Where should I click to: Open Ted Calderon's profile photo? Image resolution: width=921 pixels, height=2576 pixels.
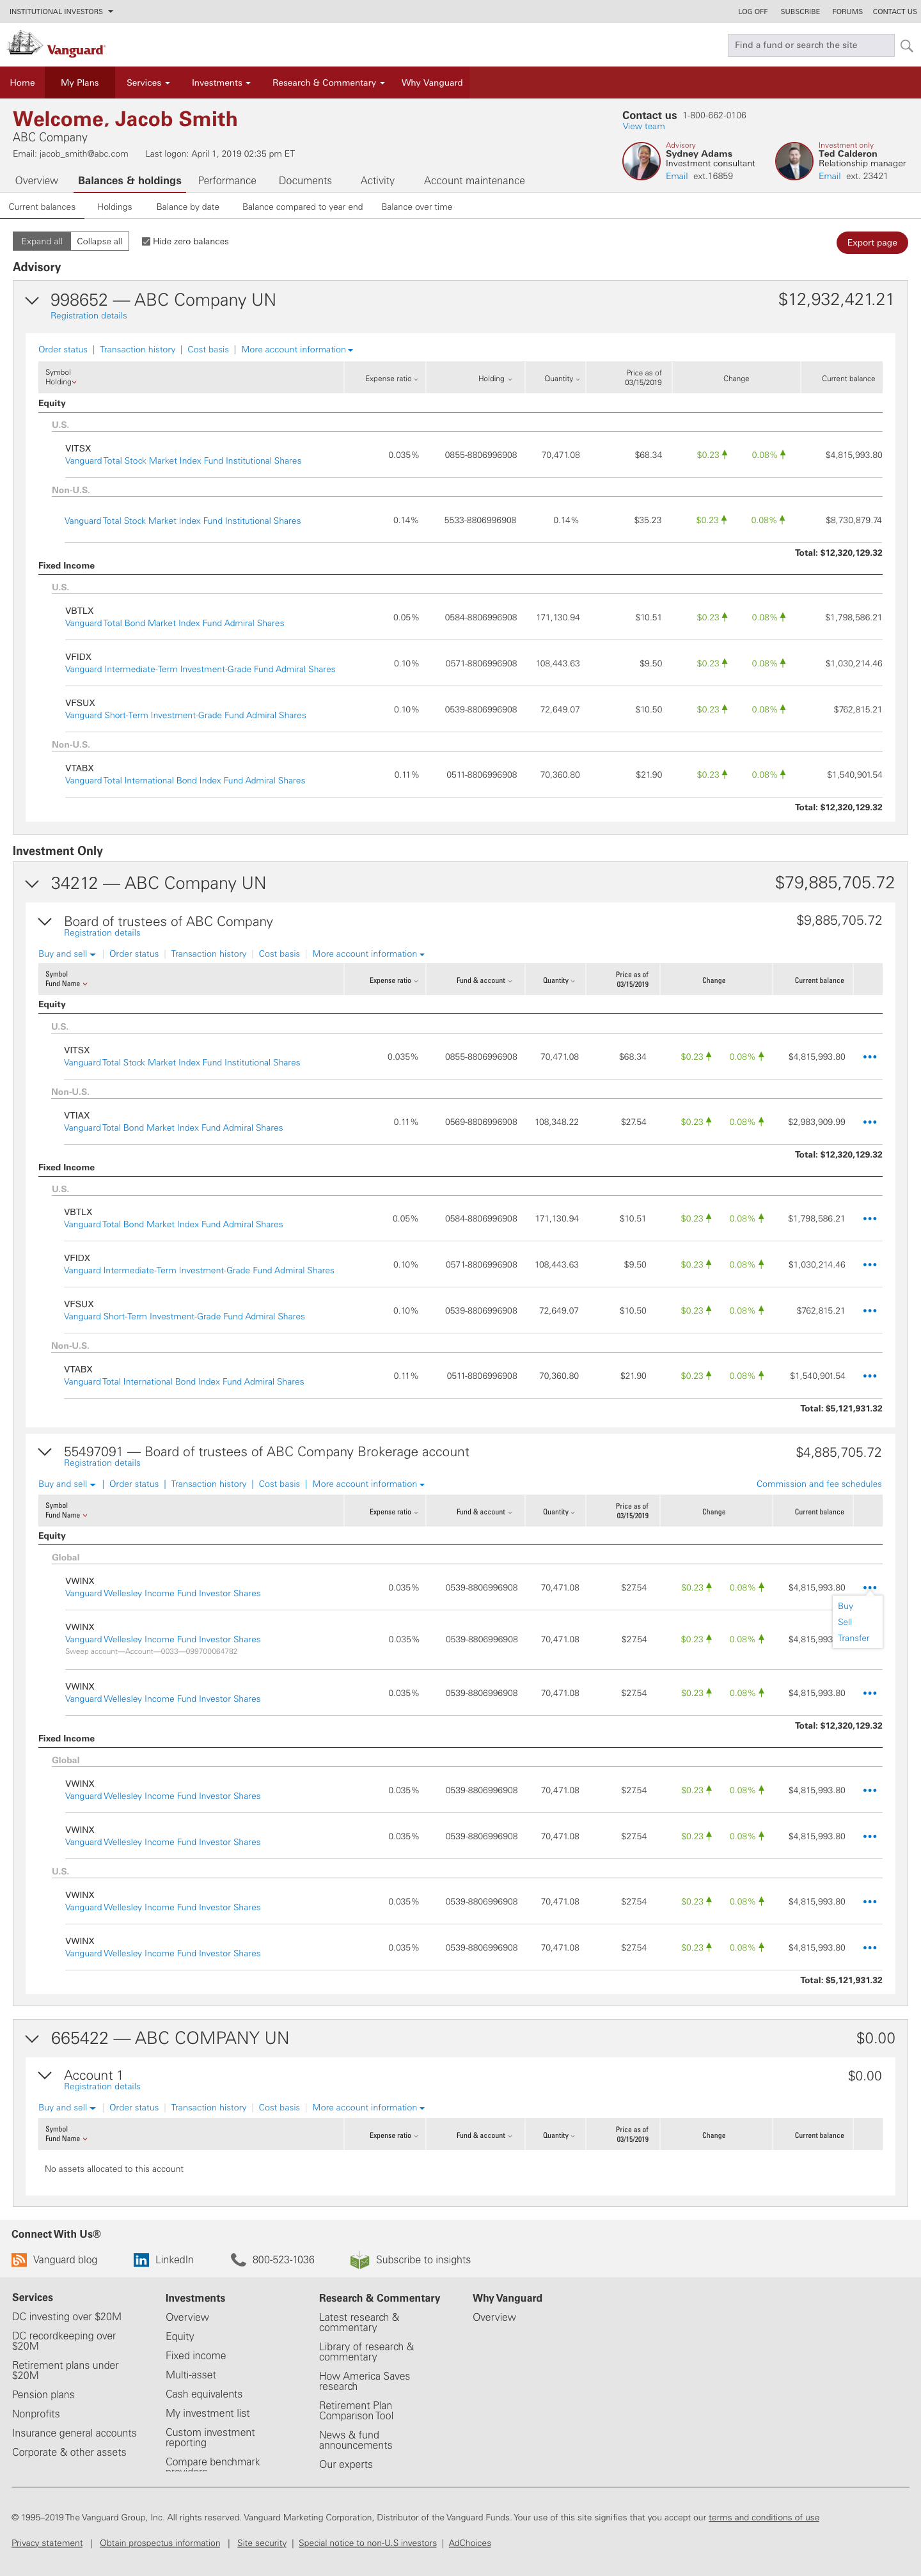point(794,161)
